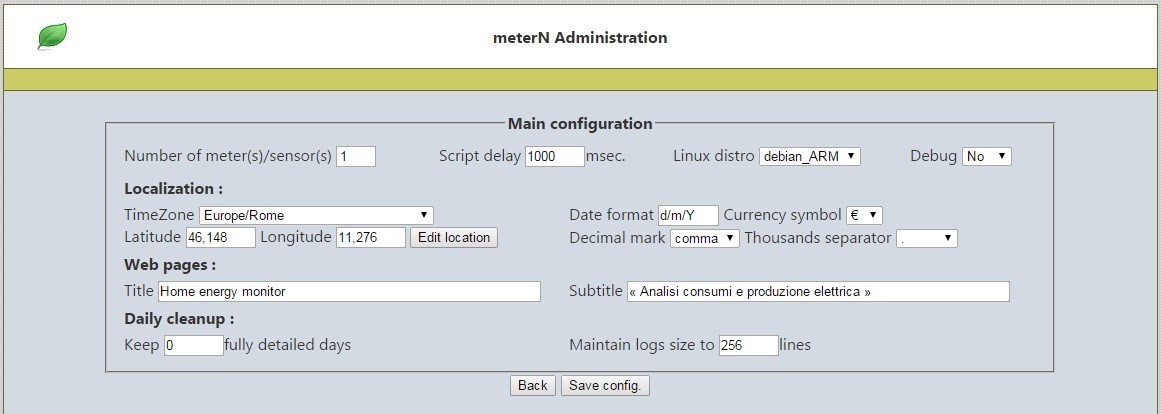
Task: Open the Decimal mark dropdown
Action: (704, 238)
